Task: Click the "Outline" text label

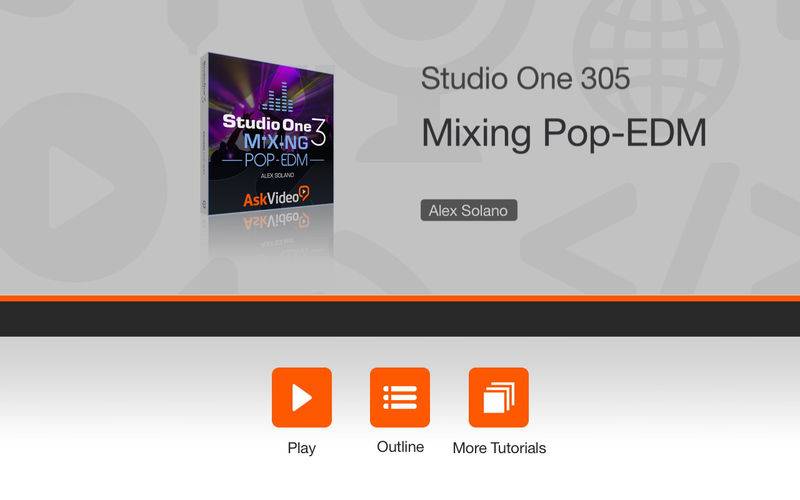Action: [x=400, y=447]
